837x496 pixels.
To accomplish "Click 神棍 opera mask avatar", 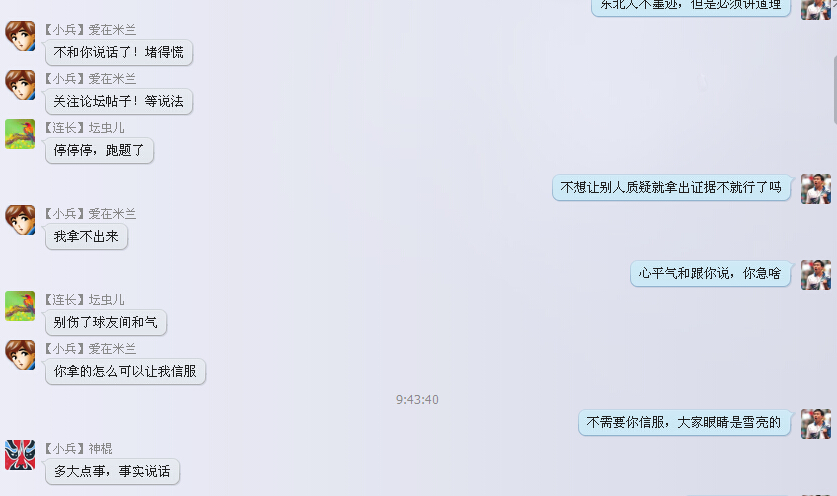I will click(20, 455).
